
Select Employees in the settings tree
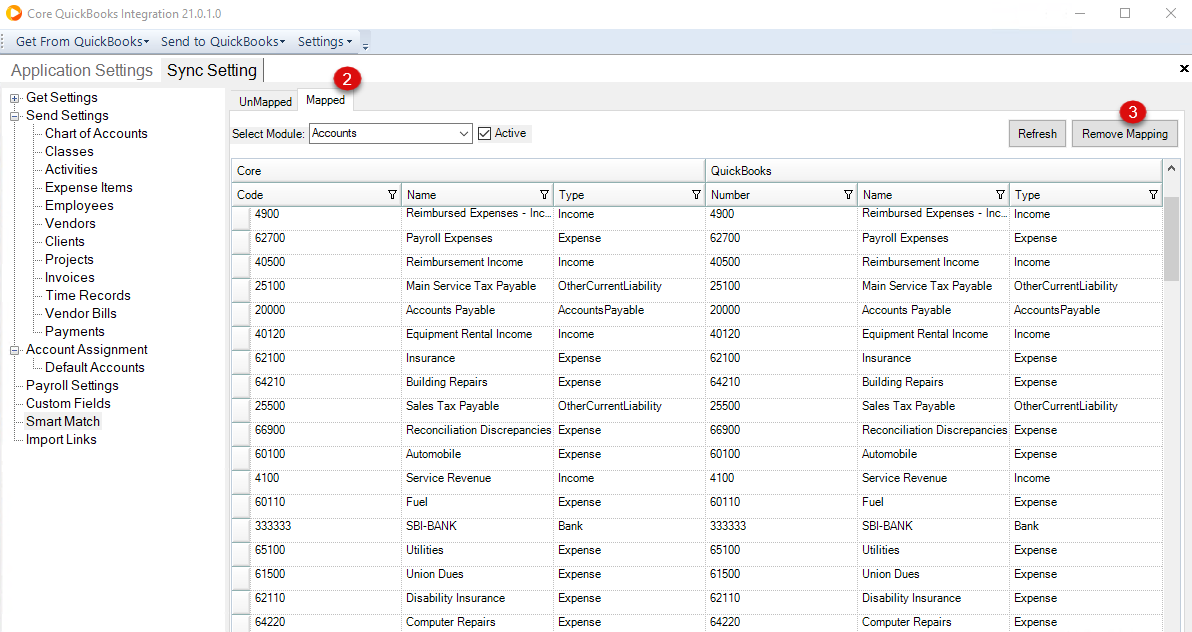click(x=79, y=205)
